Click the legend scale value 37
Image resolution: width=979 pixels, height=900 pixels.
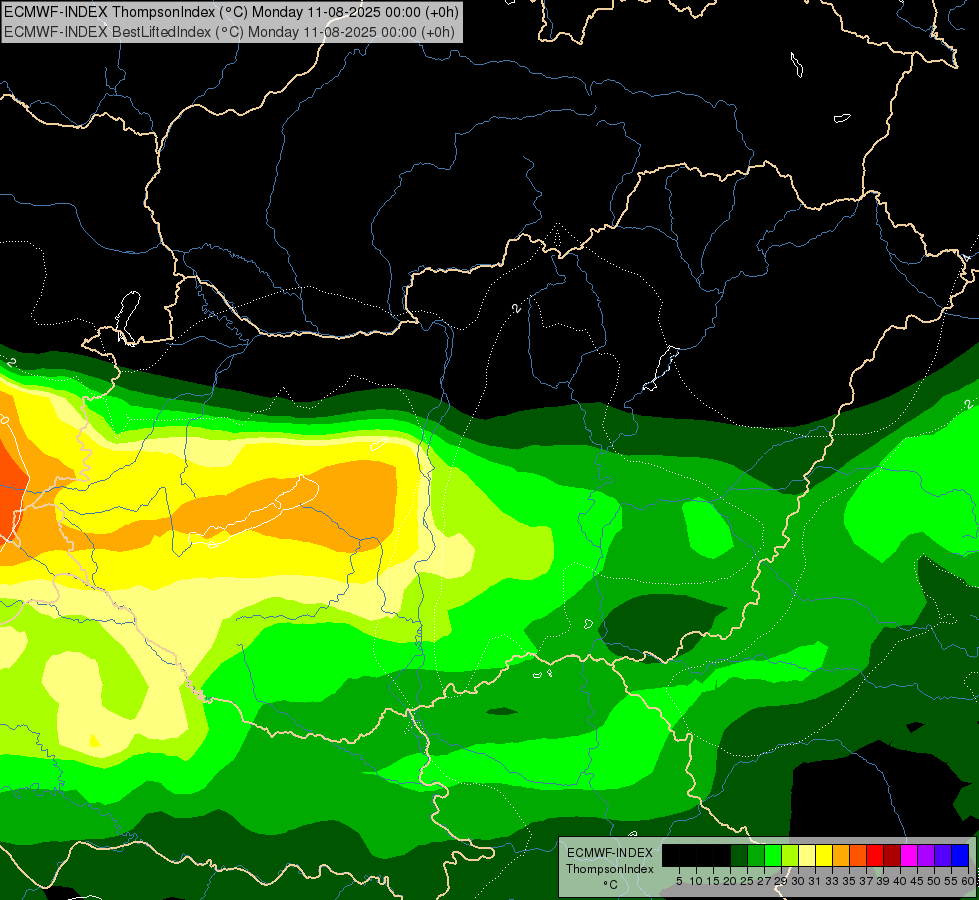click(x=866, y=881)
